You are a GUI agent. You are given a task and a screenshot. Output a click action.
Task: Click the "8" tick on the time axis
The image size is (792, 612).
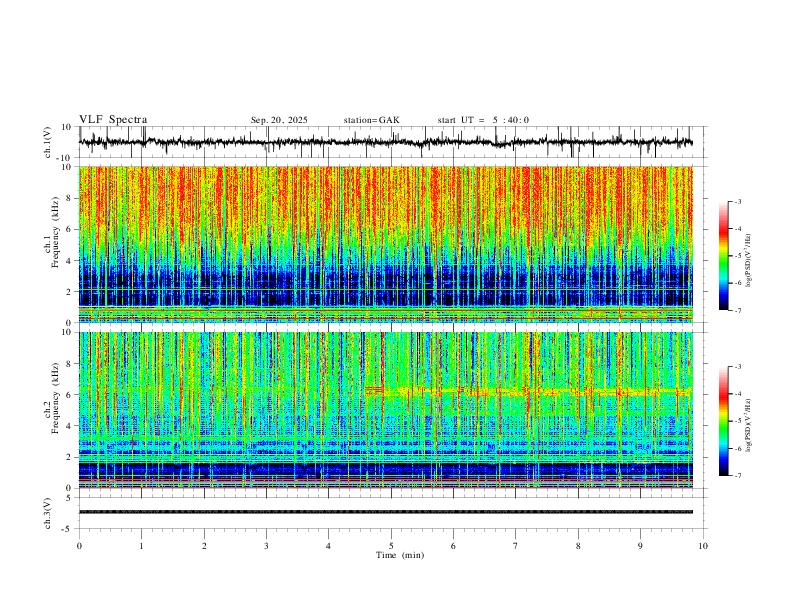click(578, 546)
